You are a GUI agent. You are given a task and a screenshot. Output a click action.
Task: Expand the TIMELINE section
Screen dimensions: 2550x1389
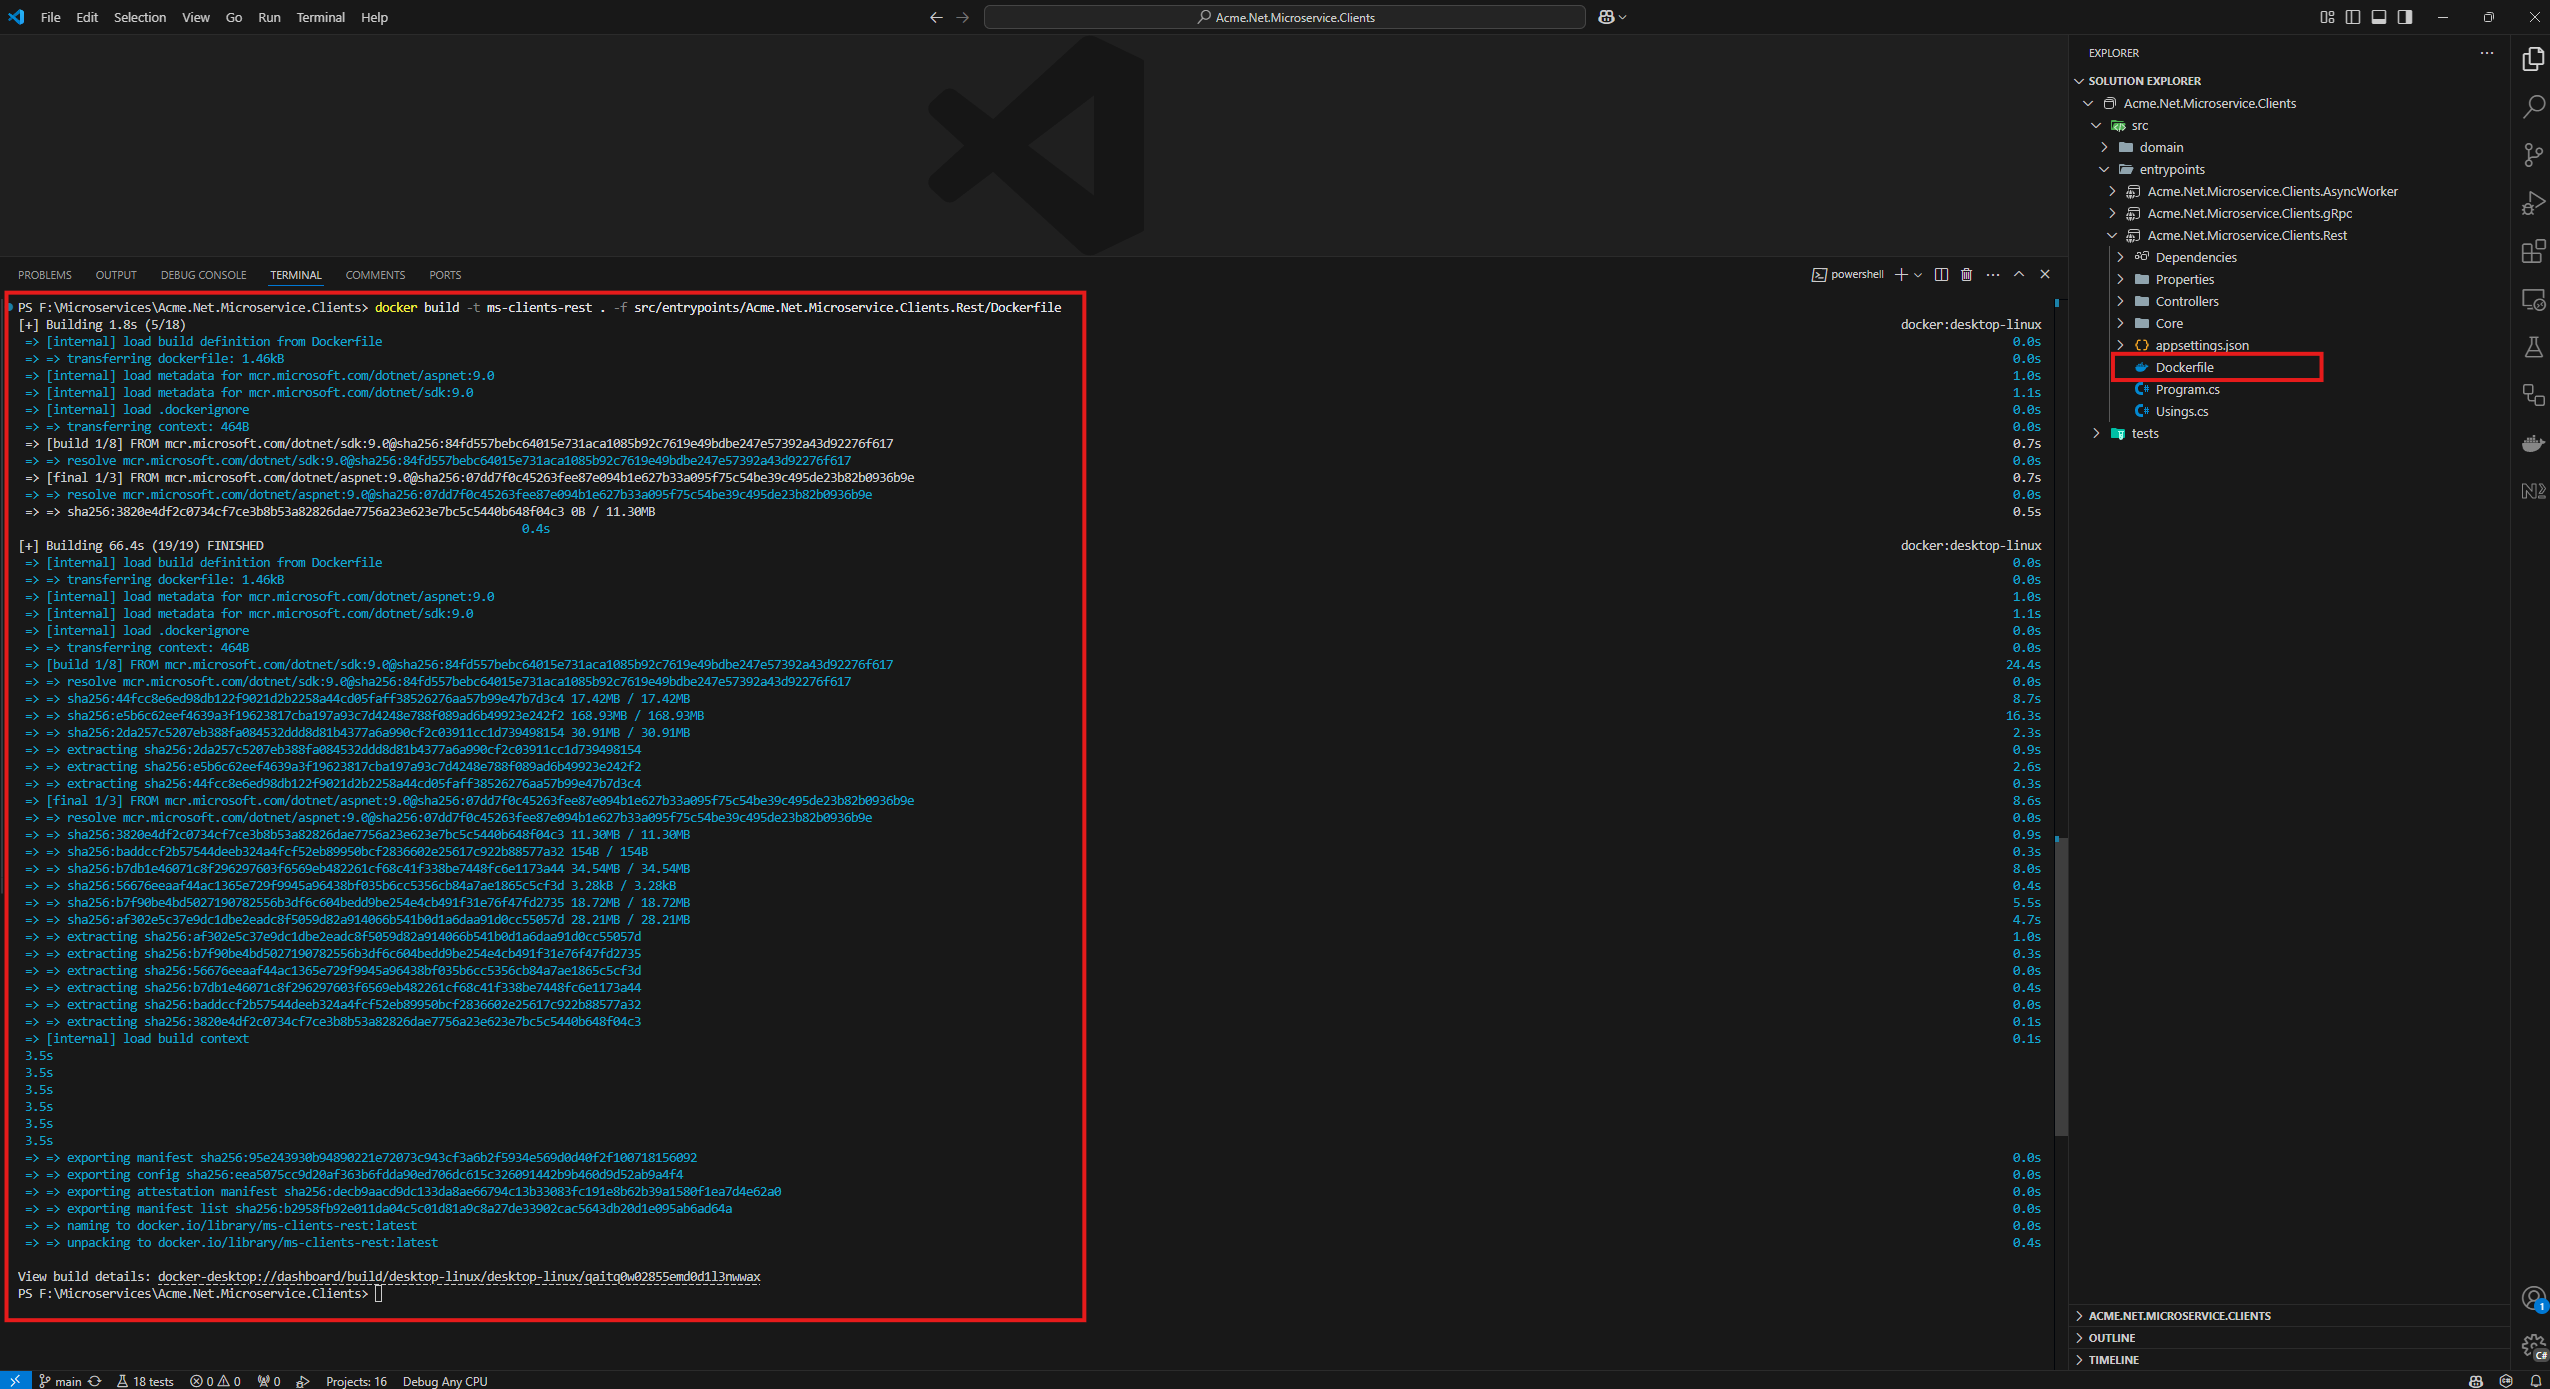[2113, 1360]
